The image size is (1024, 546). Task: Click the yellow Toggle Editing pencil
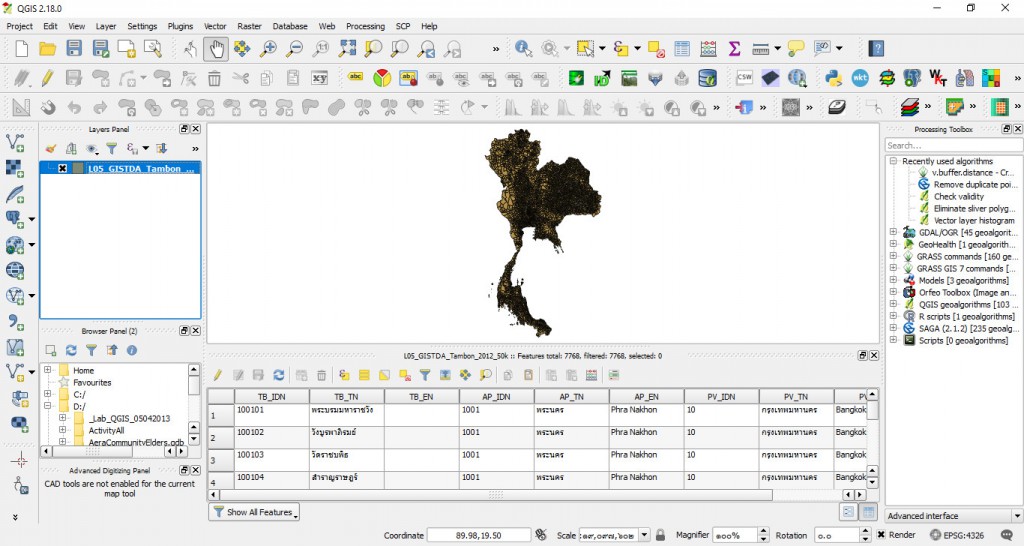[47, 78]
